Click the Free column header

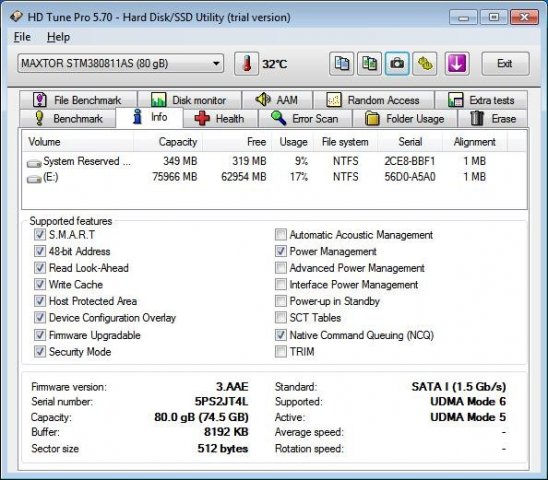click(237, 142)
